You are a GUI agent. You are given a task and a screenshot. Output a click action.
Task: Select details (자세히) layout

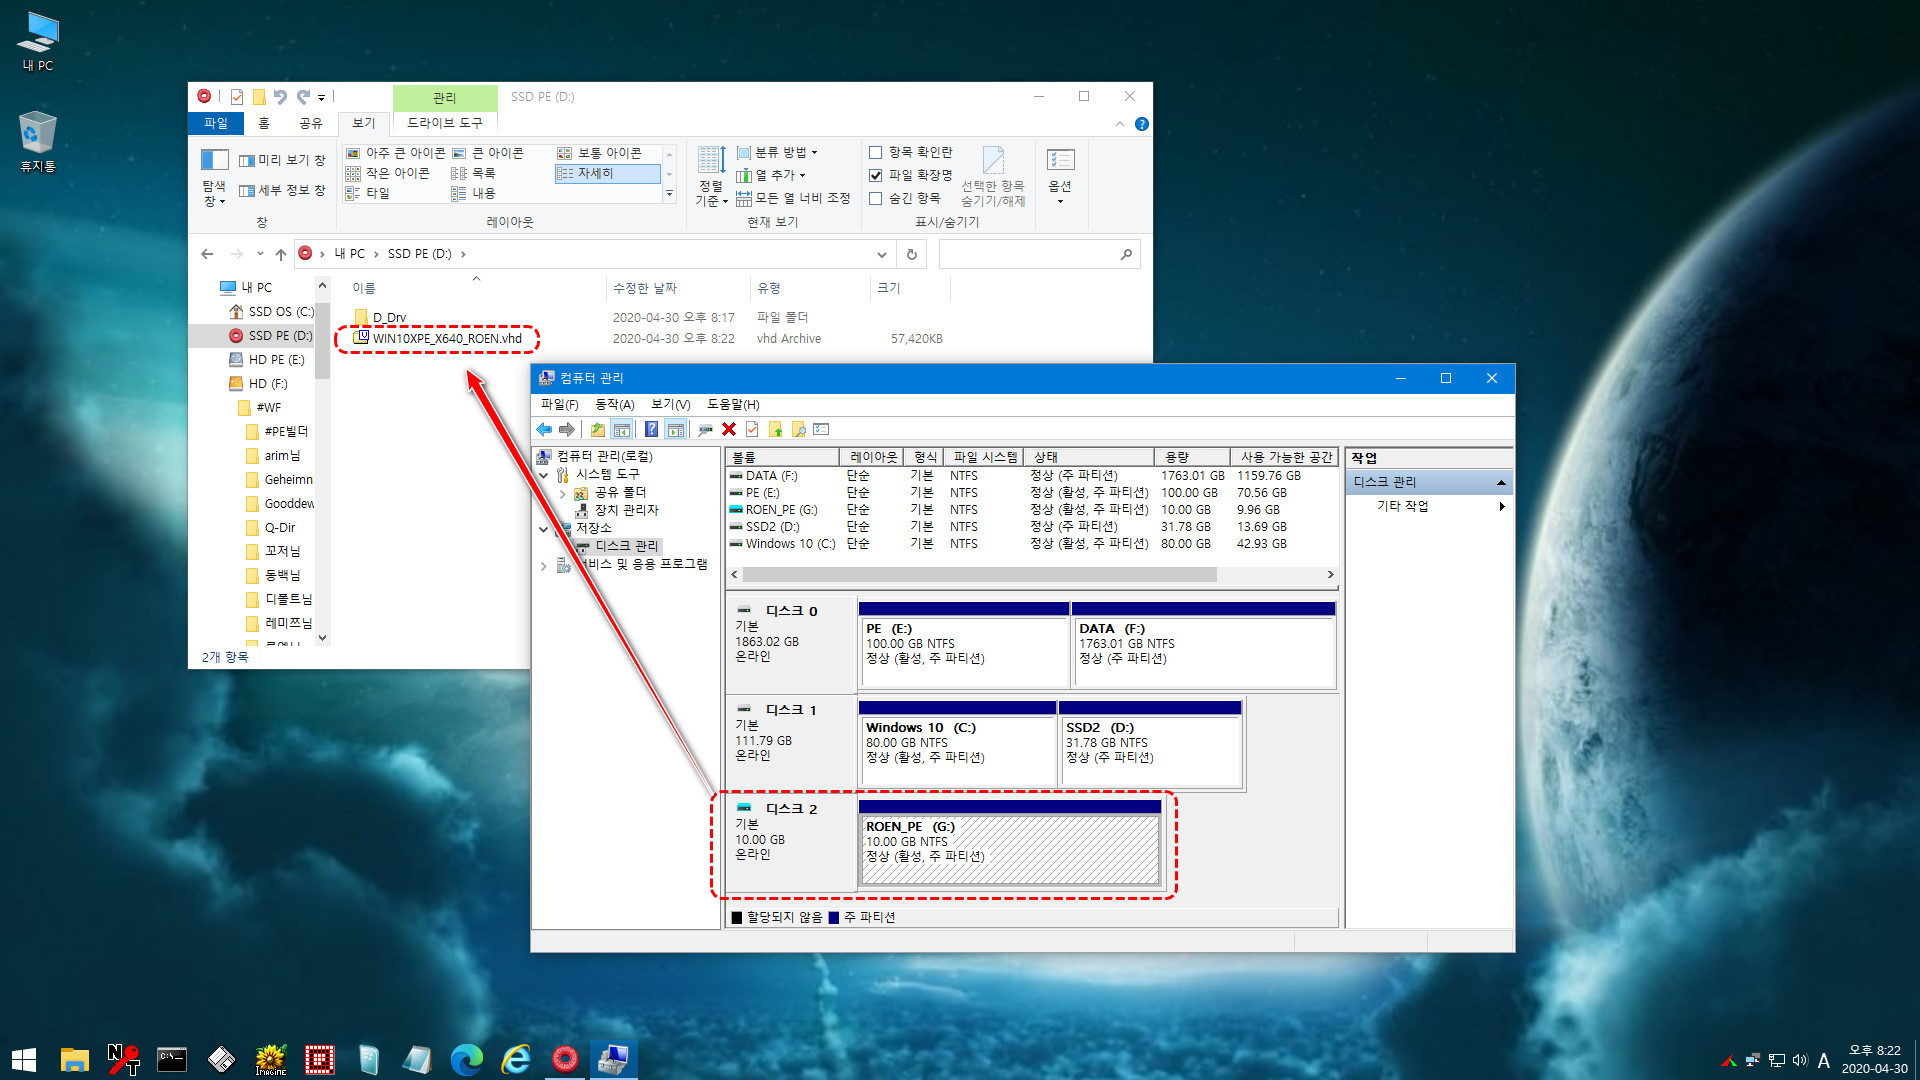coord(607,173)
